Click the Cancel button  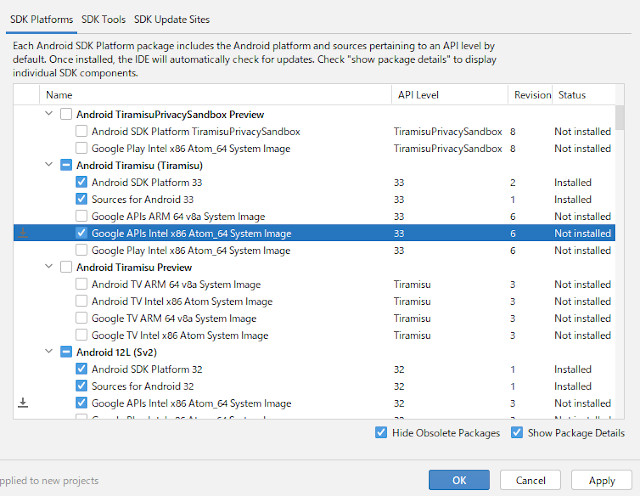530,480
